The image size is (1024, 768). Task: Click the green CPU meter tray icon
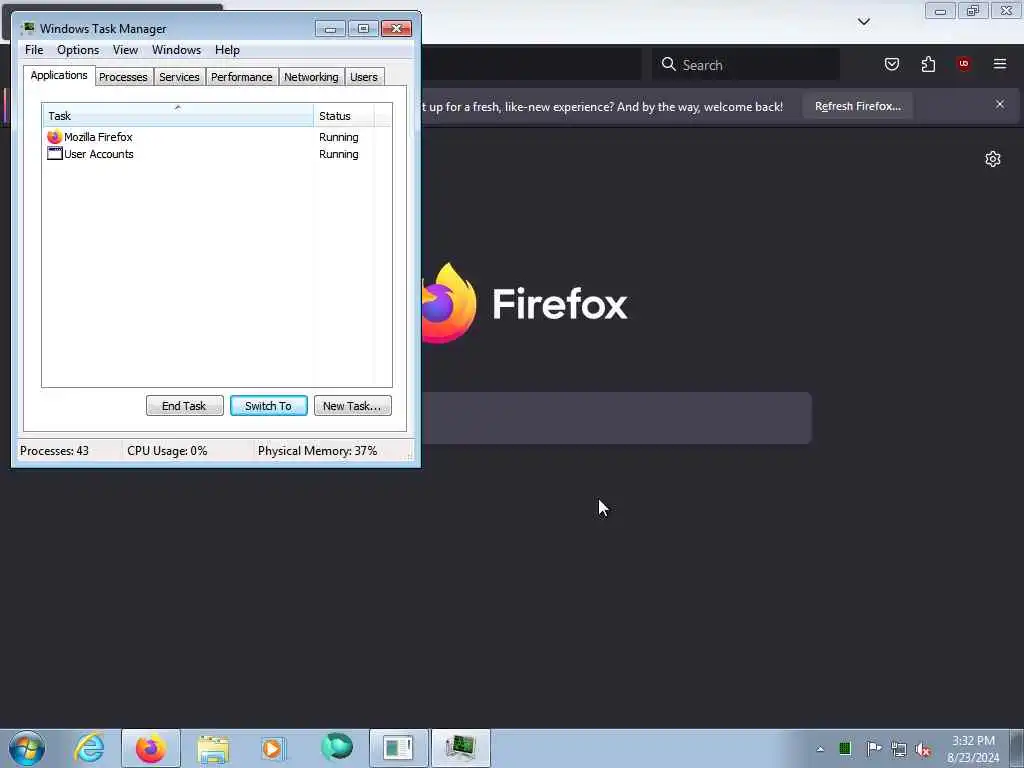(845, 748)
